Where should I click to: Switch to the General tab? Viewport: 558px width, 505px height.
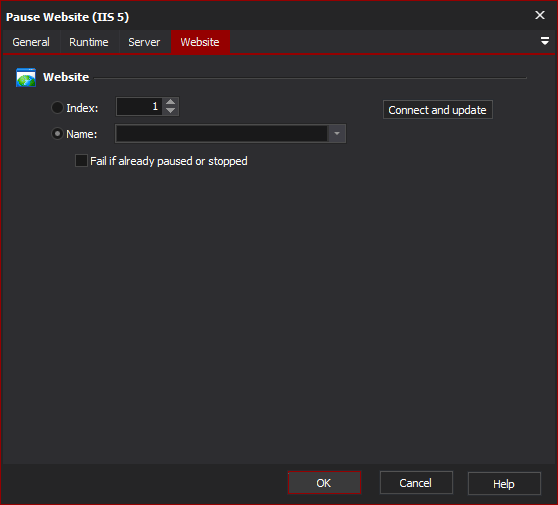tap(31, 42)
